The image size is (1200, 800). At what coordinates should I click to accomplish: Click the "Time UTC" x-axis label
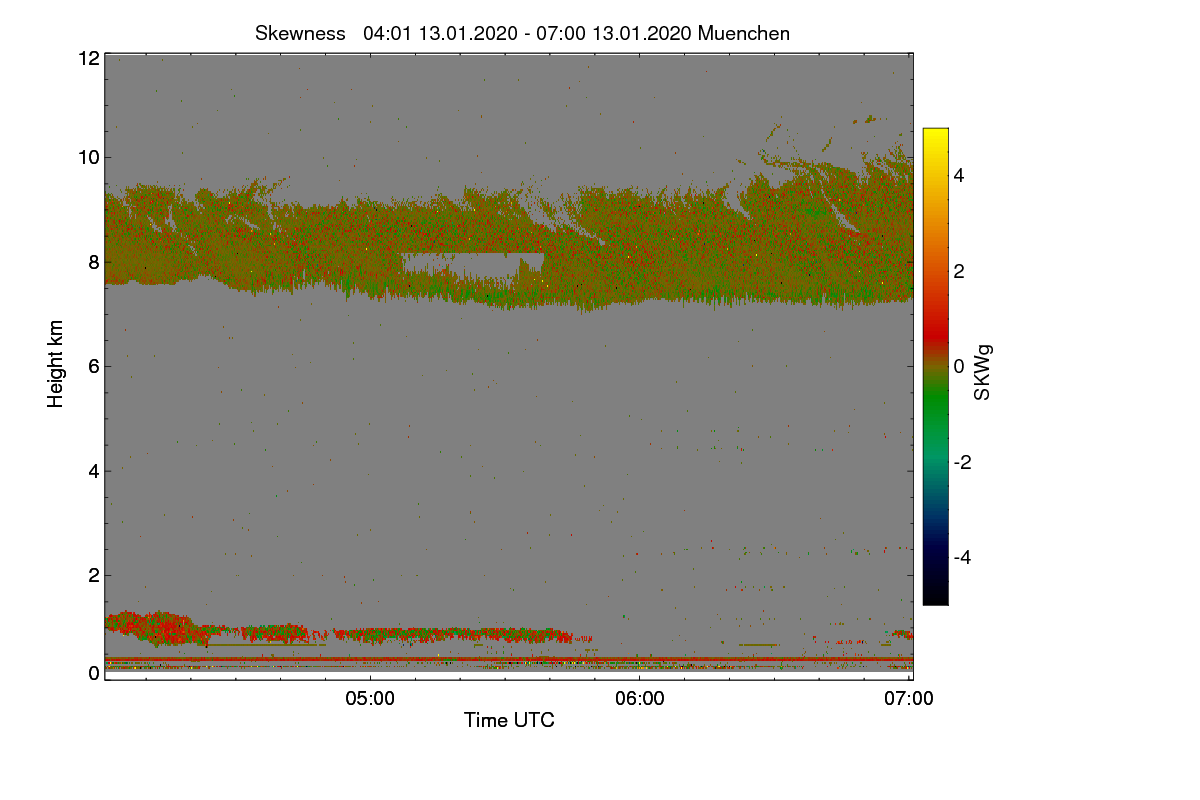pos(509,720)
